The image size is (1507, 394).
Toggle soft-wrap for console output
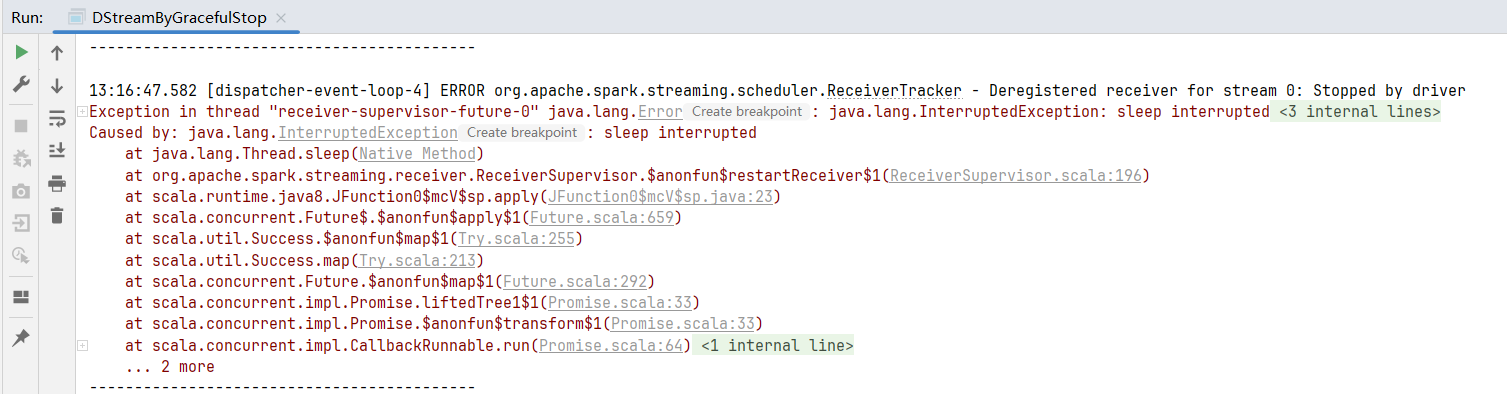(57, 119)
